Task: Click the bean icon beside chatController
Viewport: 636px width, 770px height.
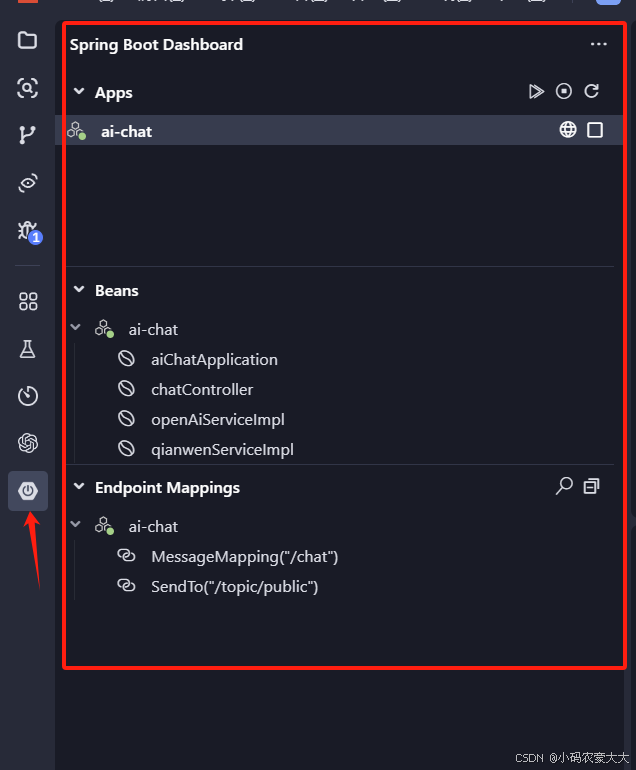Action: [126, 389]
